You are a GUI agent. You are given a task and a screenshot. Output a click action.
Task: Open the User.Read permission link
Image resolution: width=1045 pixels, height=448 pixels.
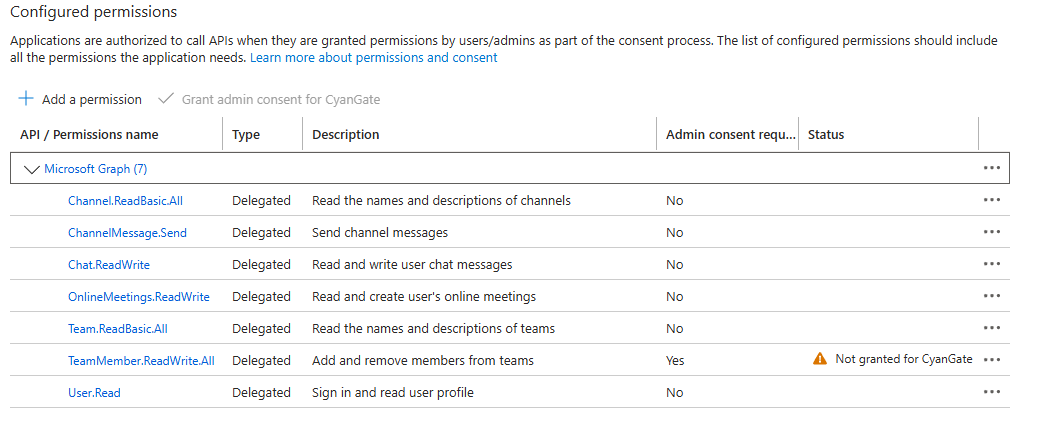click(94, 393)
